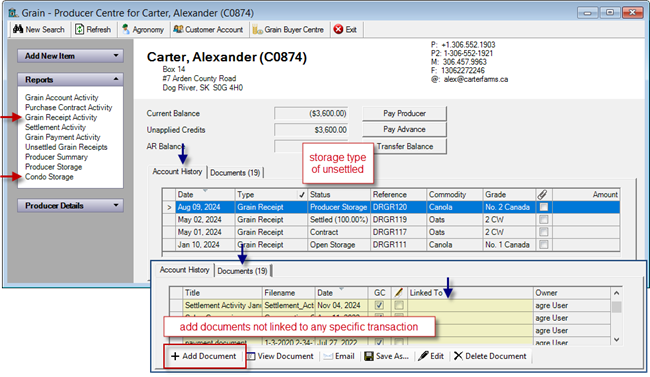Screen dimensions: 650x377
Task: Click the Transfer Balance button
Action: [x=405, y=146]
